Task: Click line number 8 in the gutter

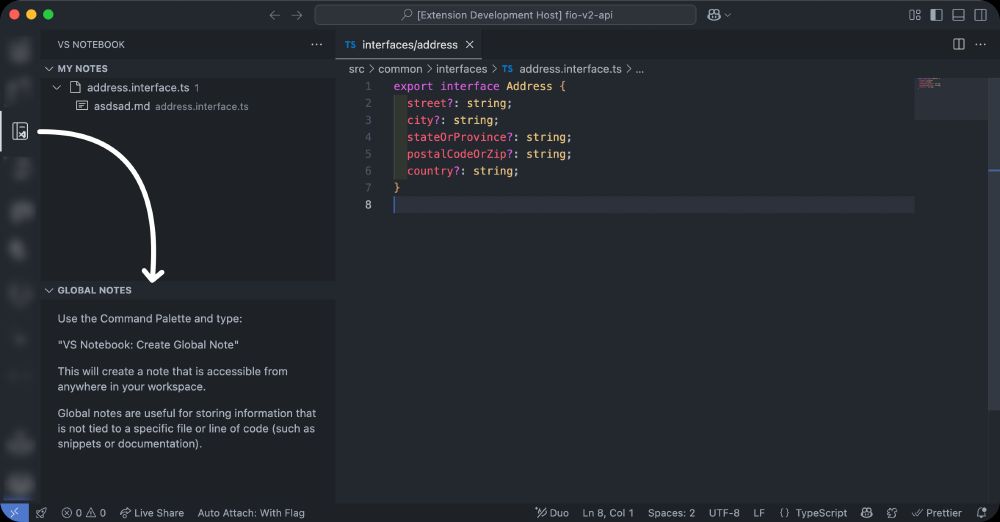Action: pos(368,204)
